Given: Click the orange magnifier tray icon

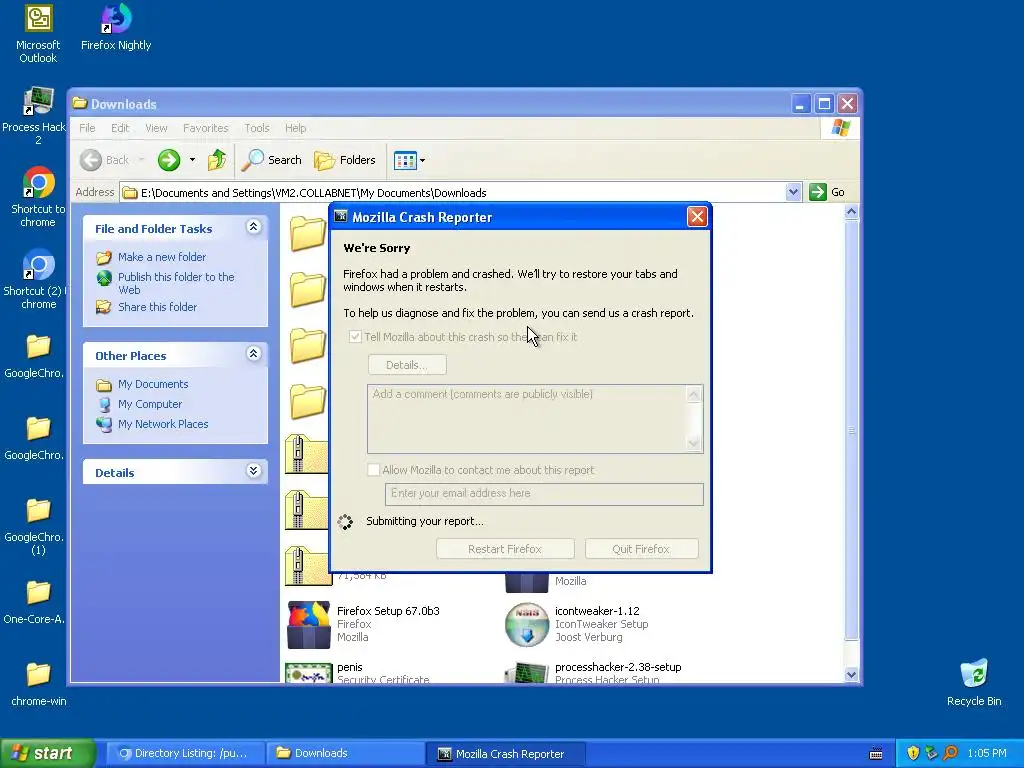Looking at the screenshot, I should [950, 753].
